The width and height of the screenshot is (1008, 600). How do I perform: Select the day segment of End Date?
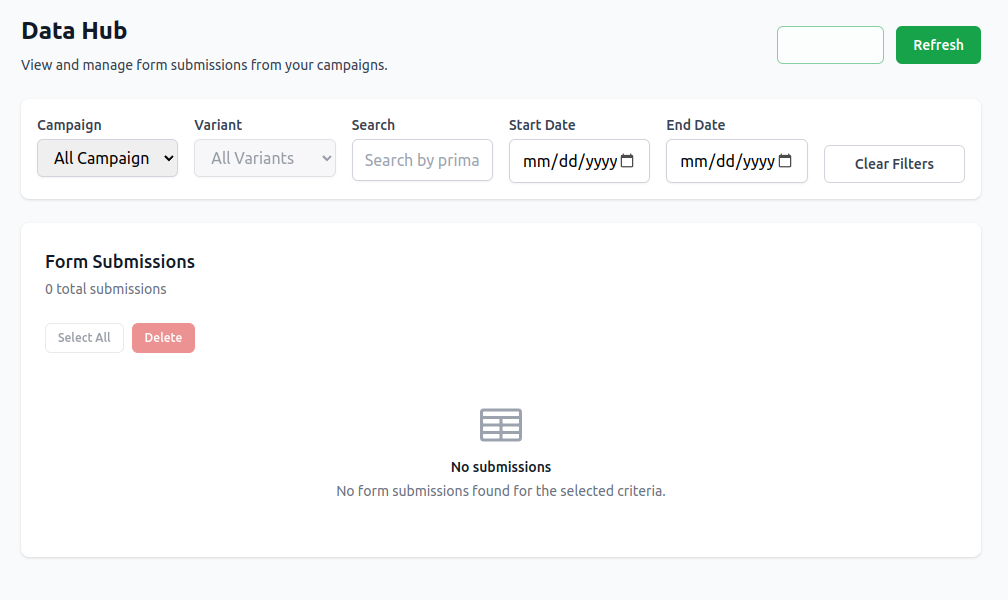725,162
